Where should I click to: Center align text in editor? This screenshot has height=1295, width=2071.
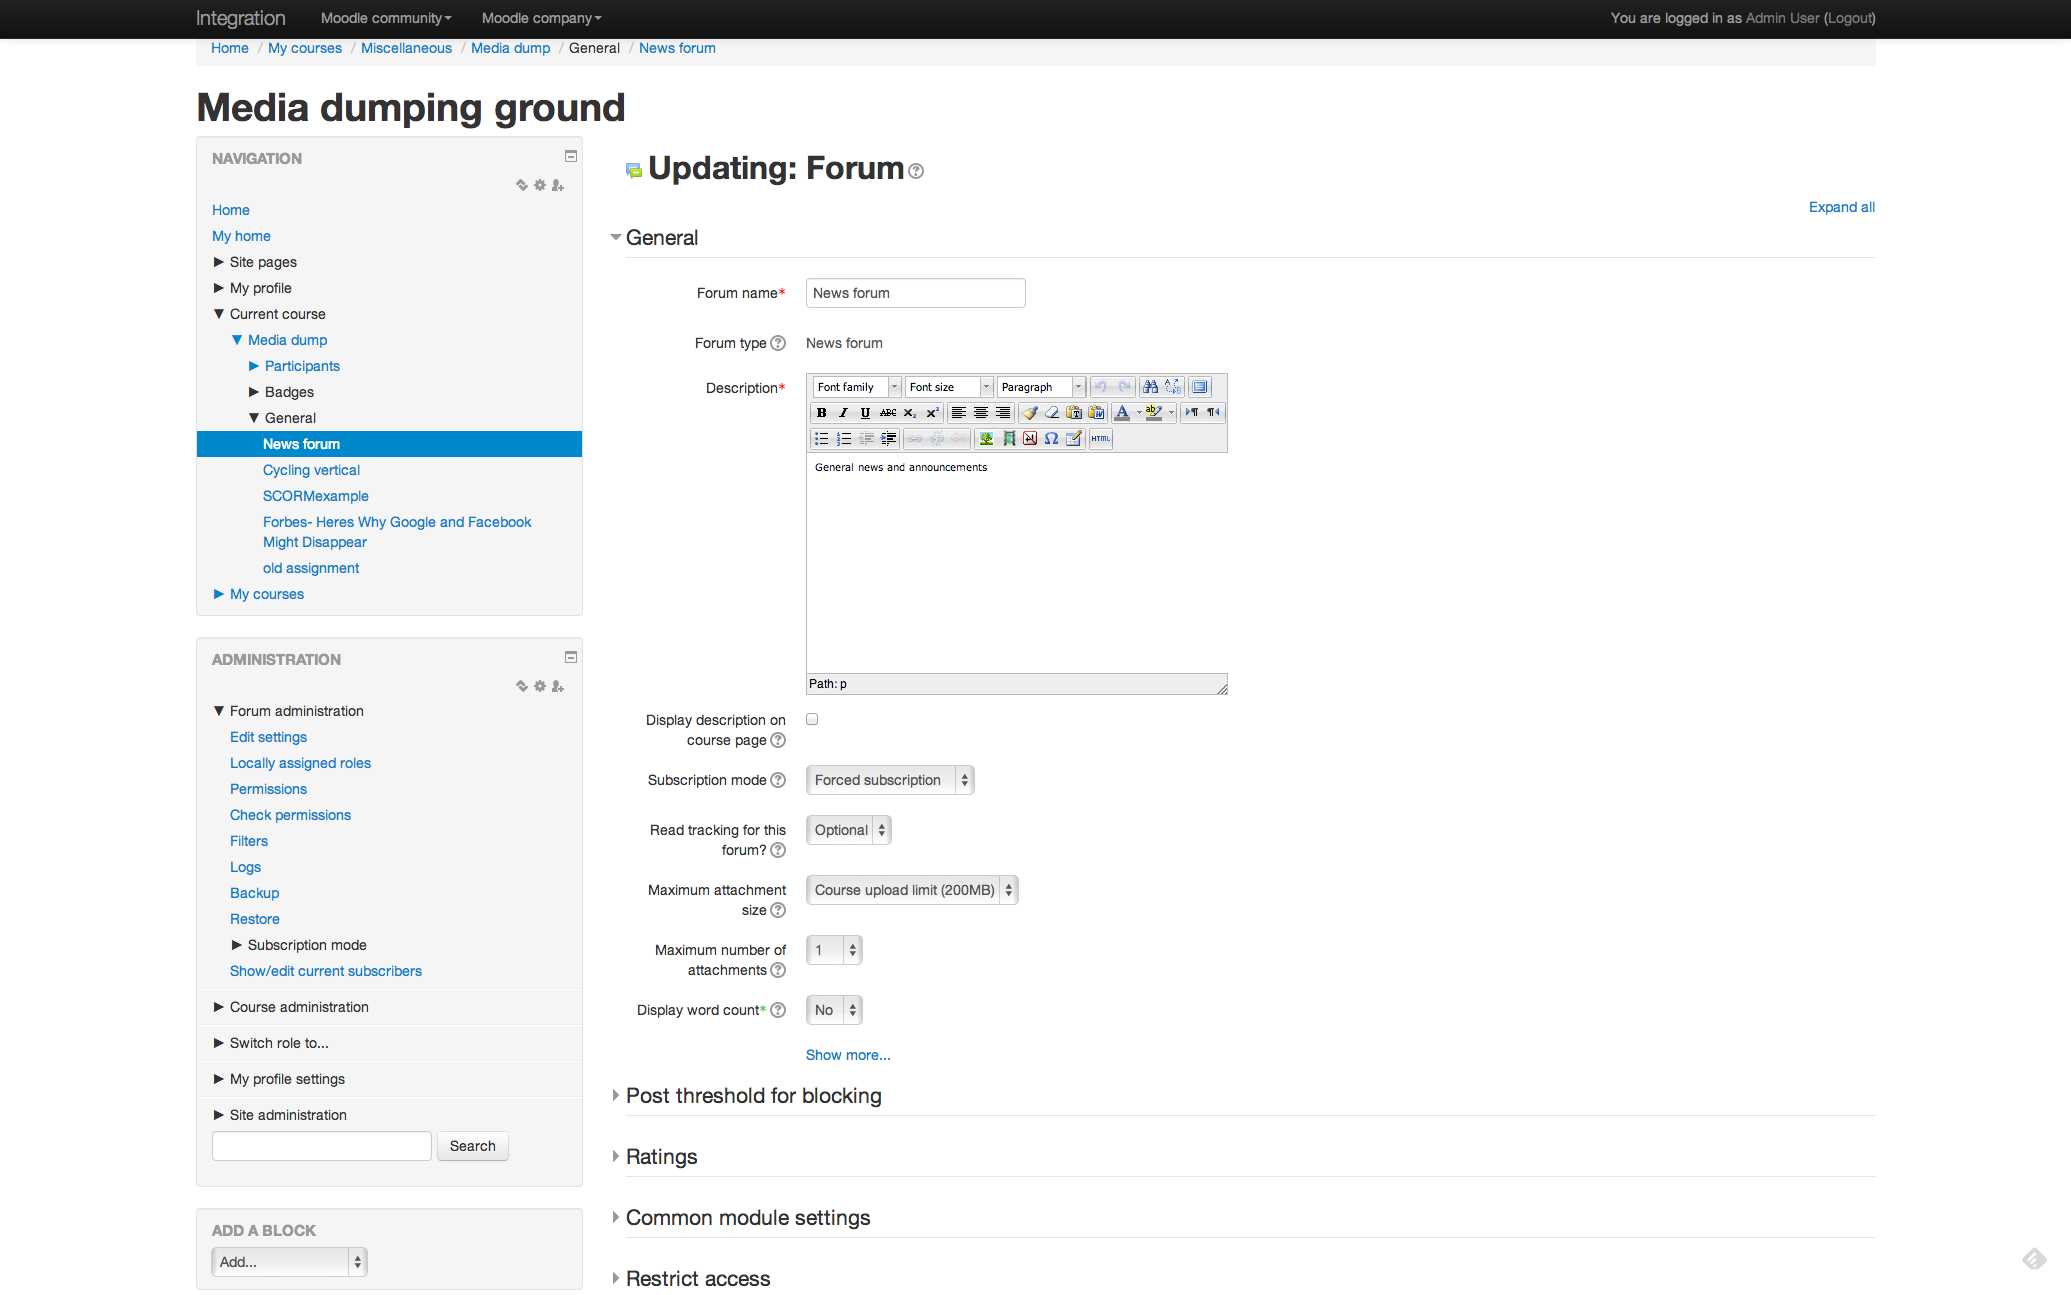tap(981, 412)
